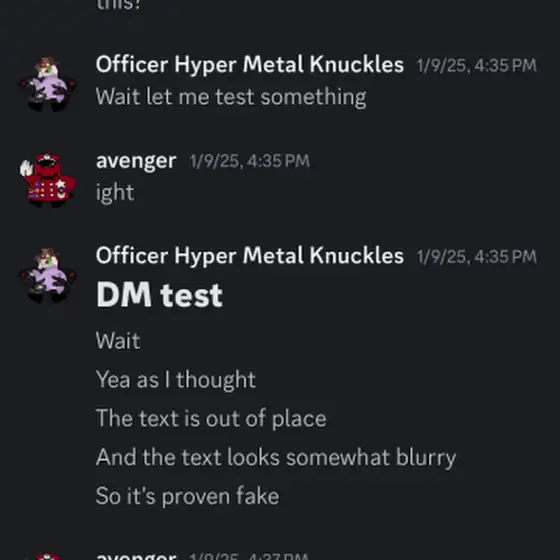The width and height of the screenshot is (560, 560).
Task: Select 'The text is out of place' message
Action: click(211, 418)
